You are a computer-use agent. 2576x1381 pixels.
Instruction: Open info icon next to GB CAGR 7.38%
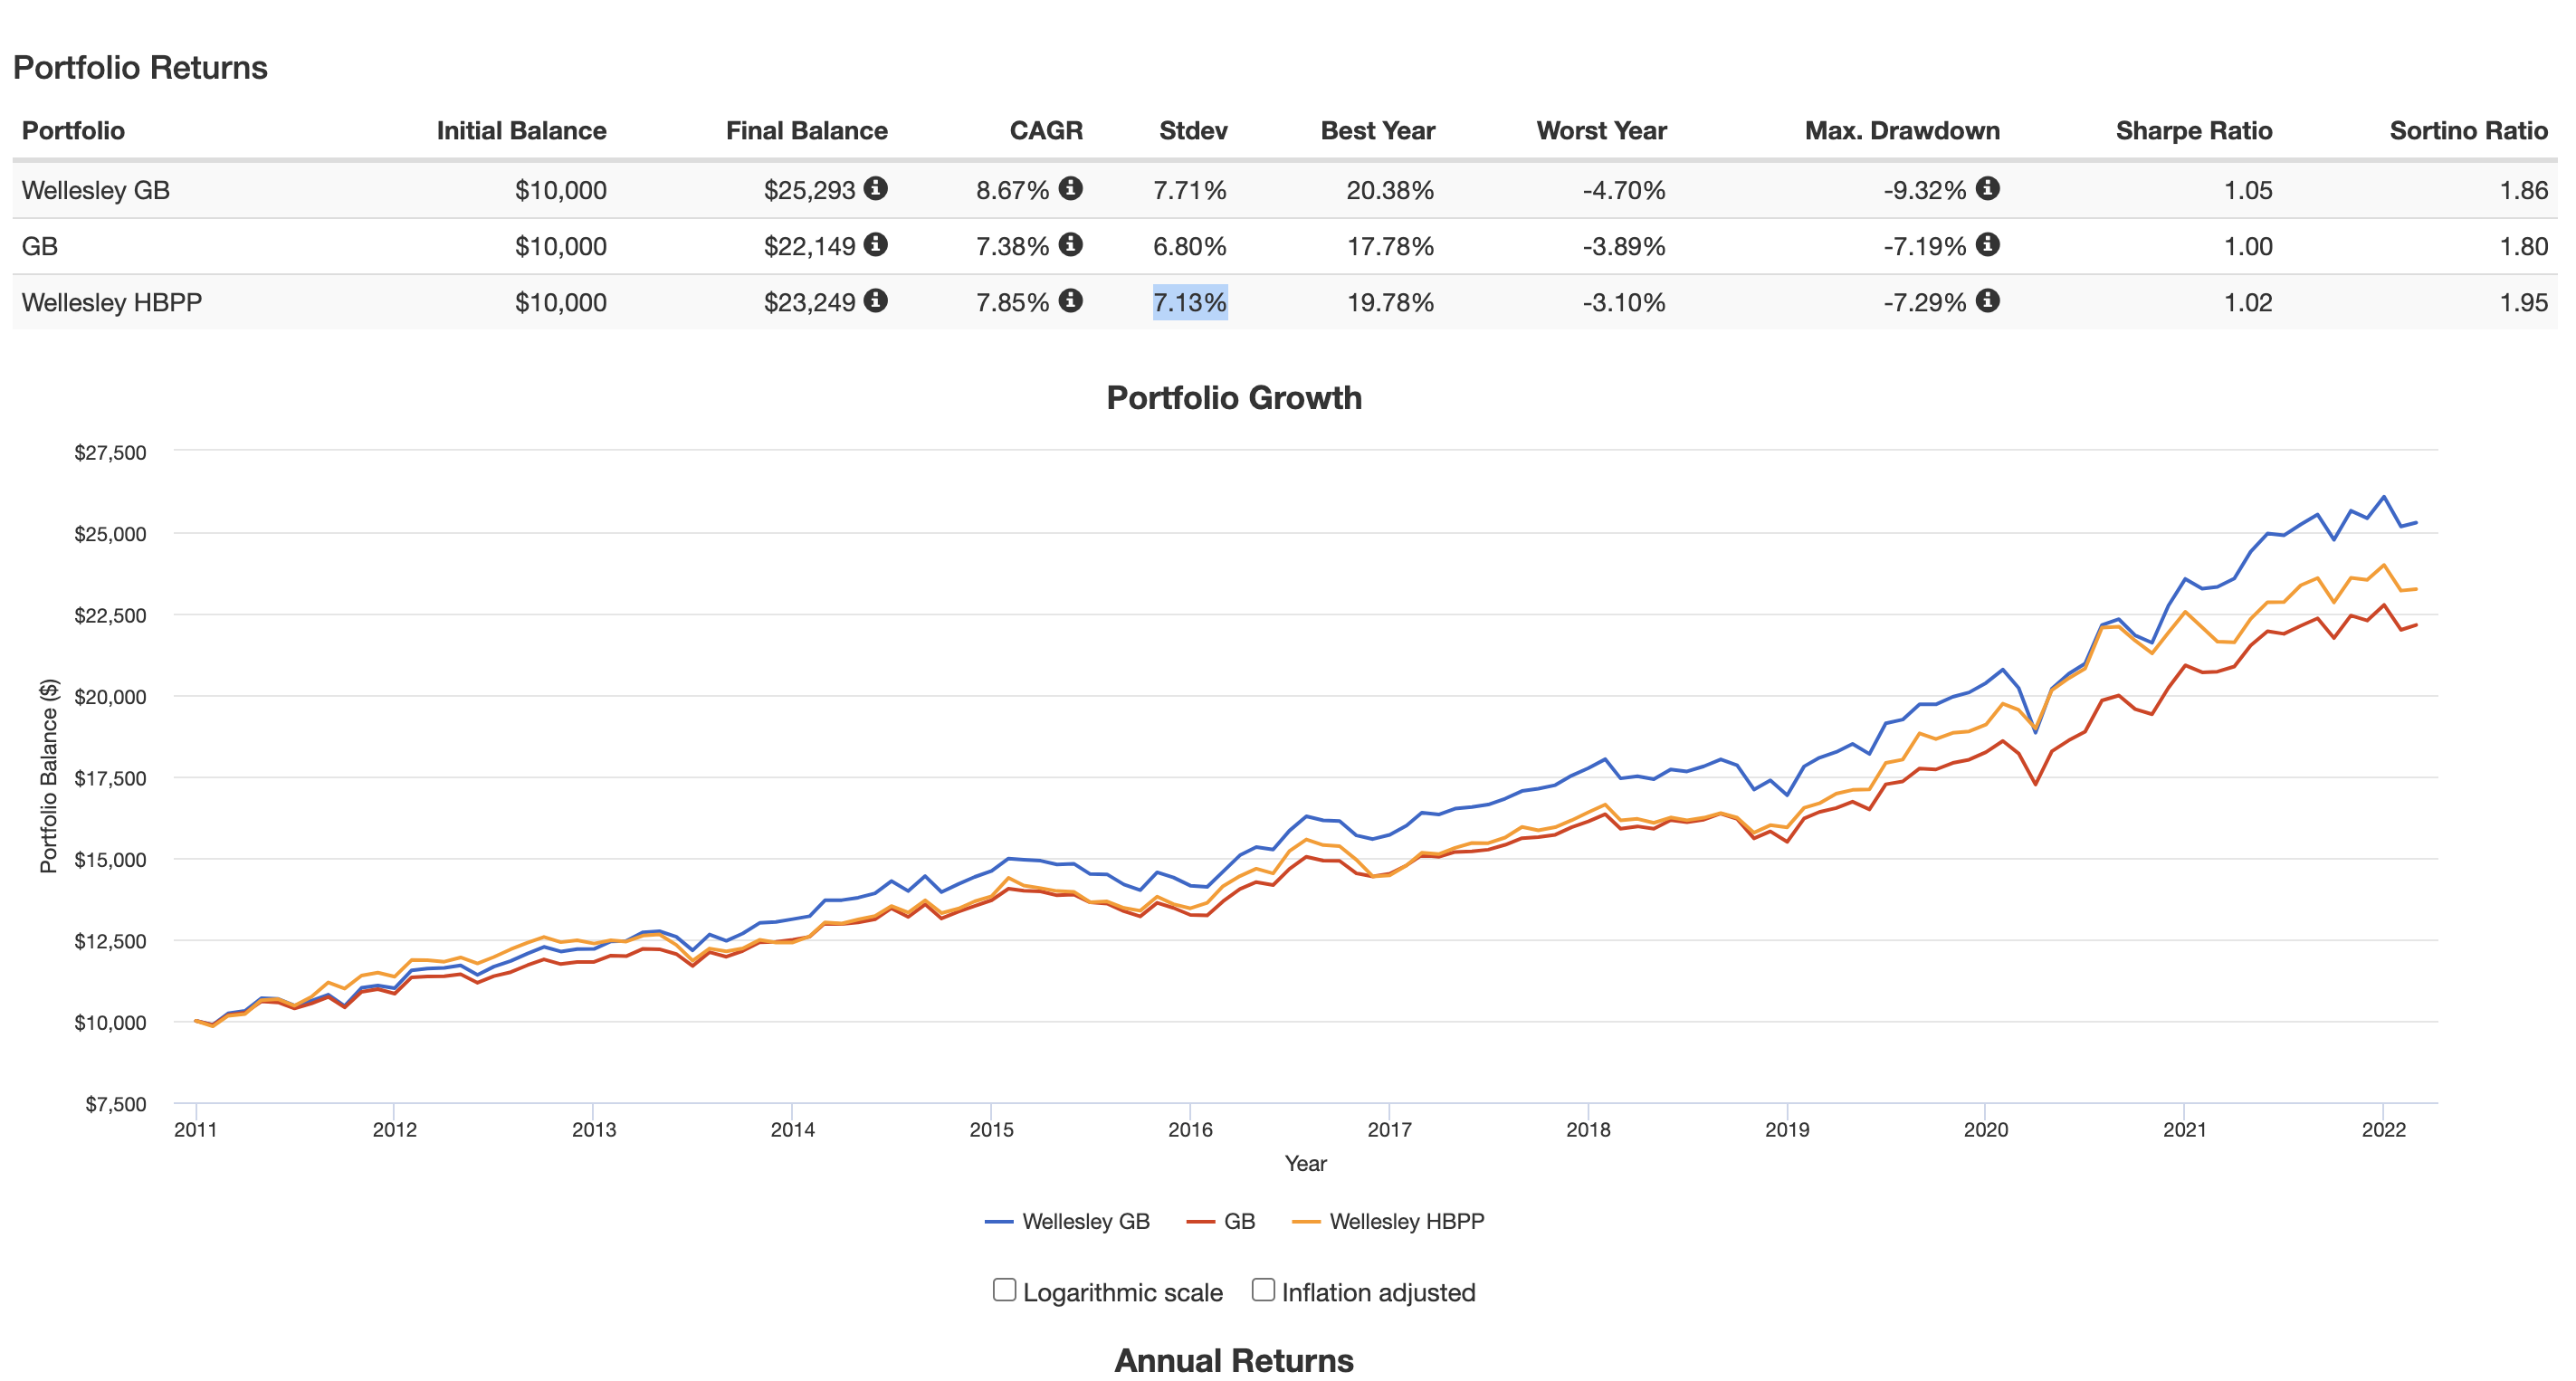1070,244
